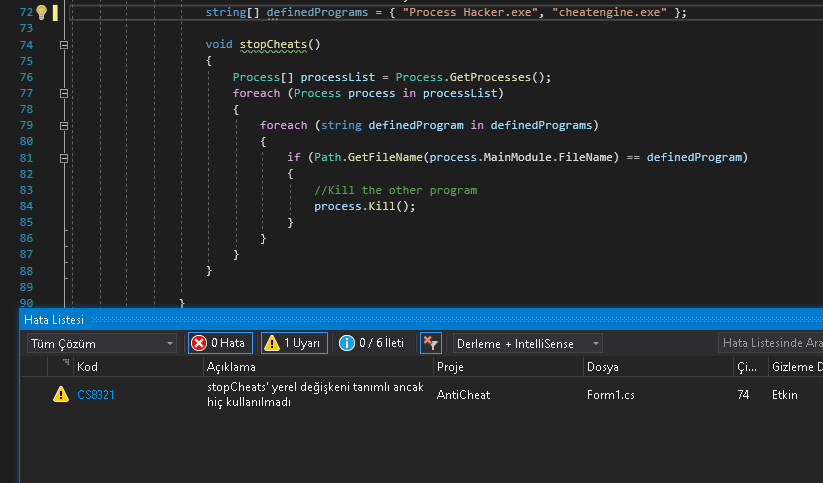Click GetProcesses call on line 76
Screen dimensions: 823x483
[490, 77]
